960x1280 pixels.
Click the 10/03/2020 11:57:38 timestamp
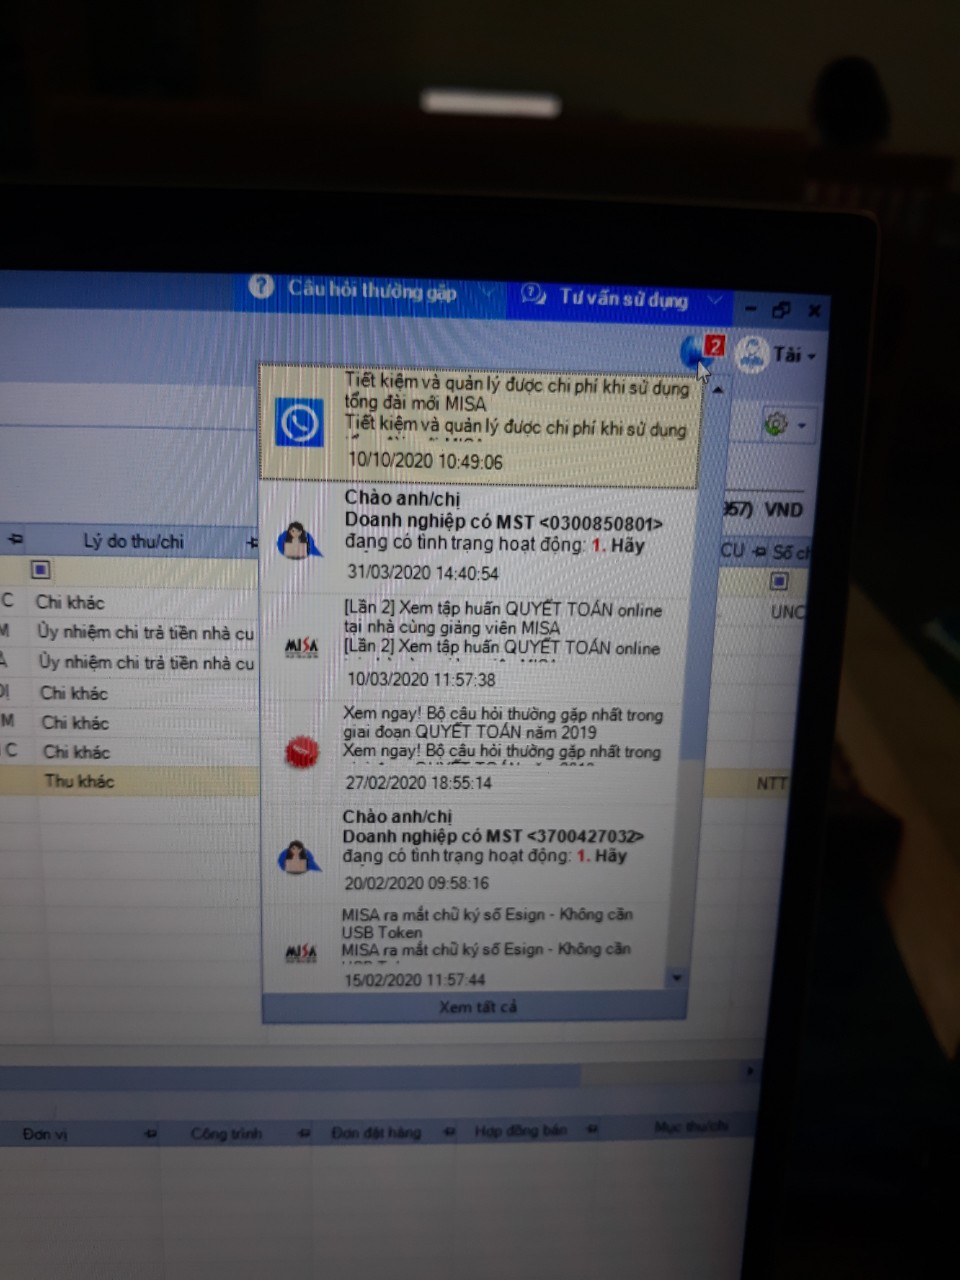click(x=421, y=679)
